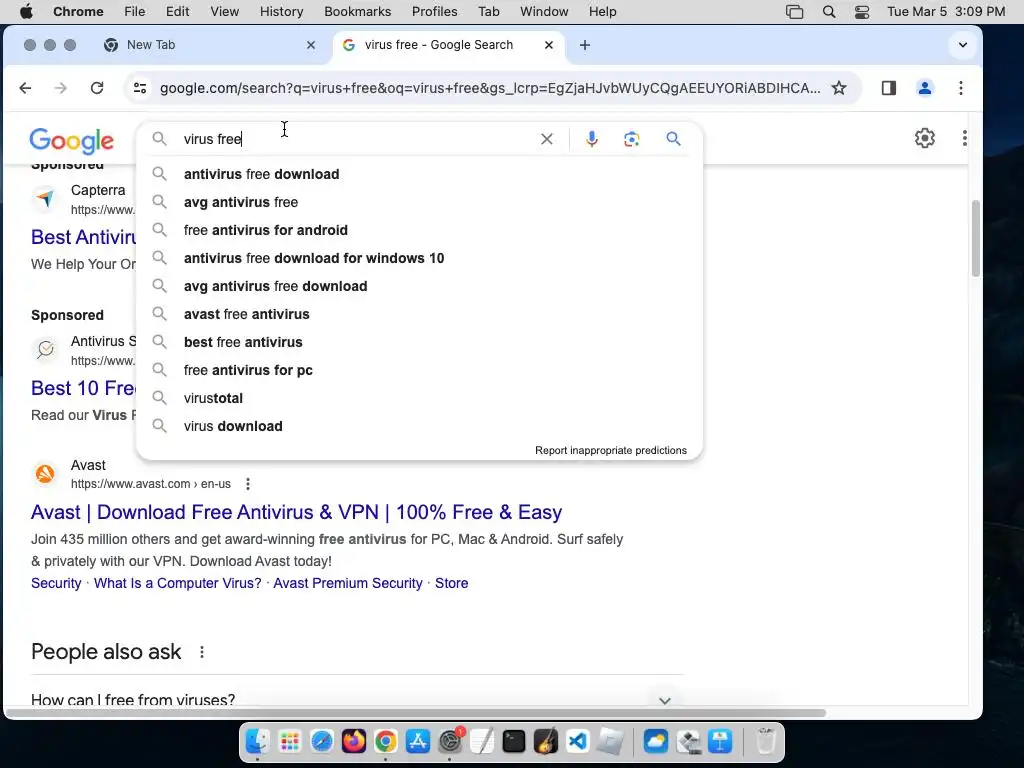Open a new tab with plus button
Screen dimensions: 1024x768
pos(585,45)
